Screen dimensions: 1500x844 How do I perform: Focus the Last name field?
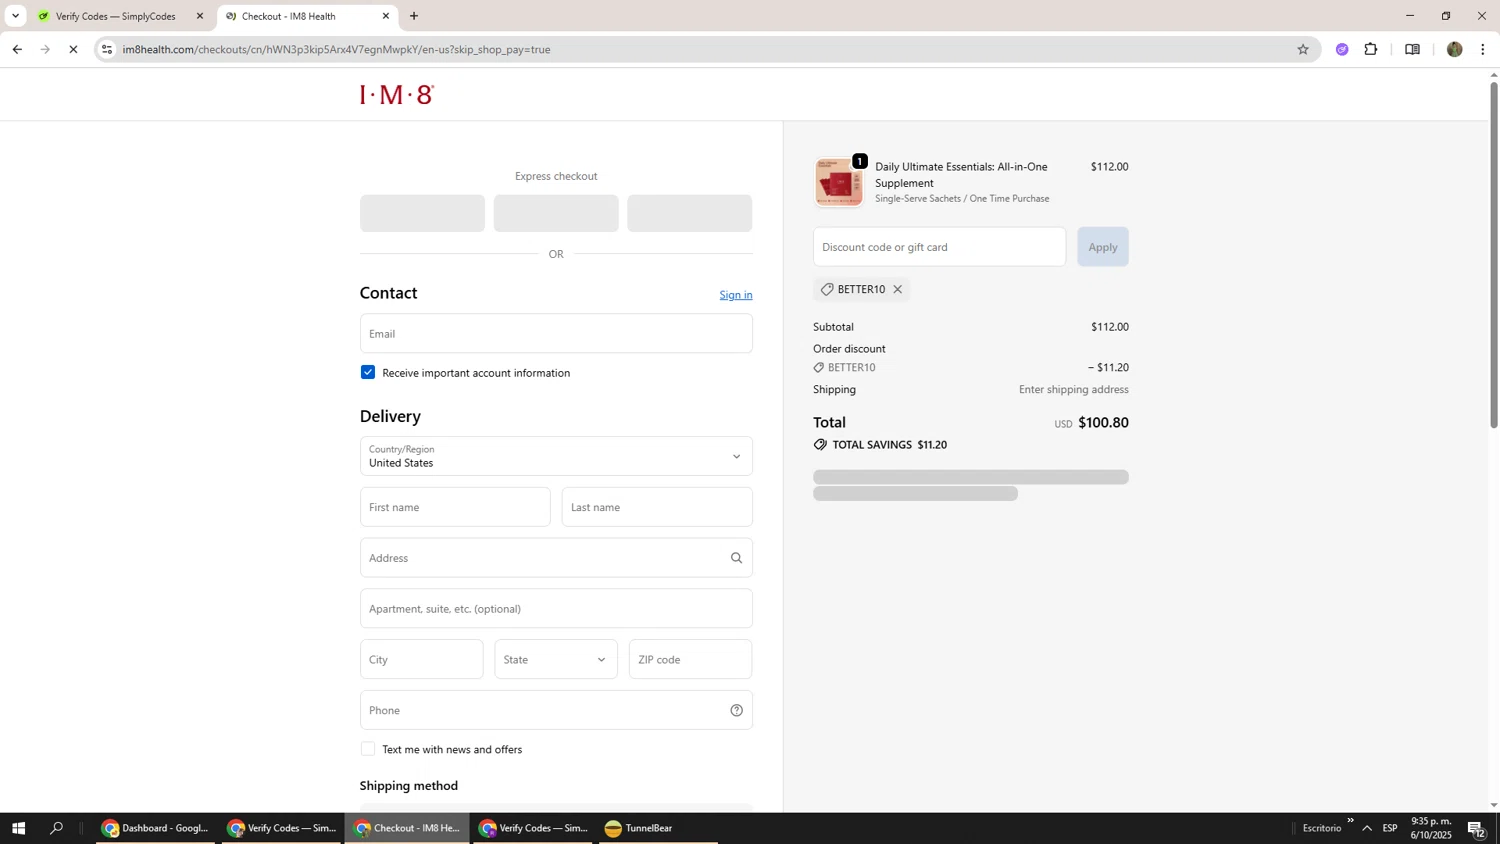click(x=657, y=507)
